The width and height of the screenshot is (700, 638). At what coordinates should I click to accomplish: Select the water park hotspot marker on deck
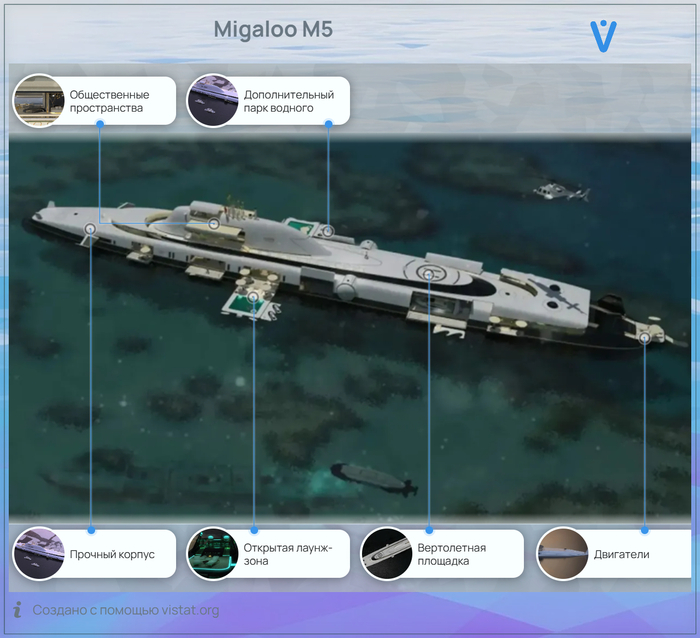point(327,231)
